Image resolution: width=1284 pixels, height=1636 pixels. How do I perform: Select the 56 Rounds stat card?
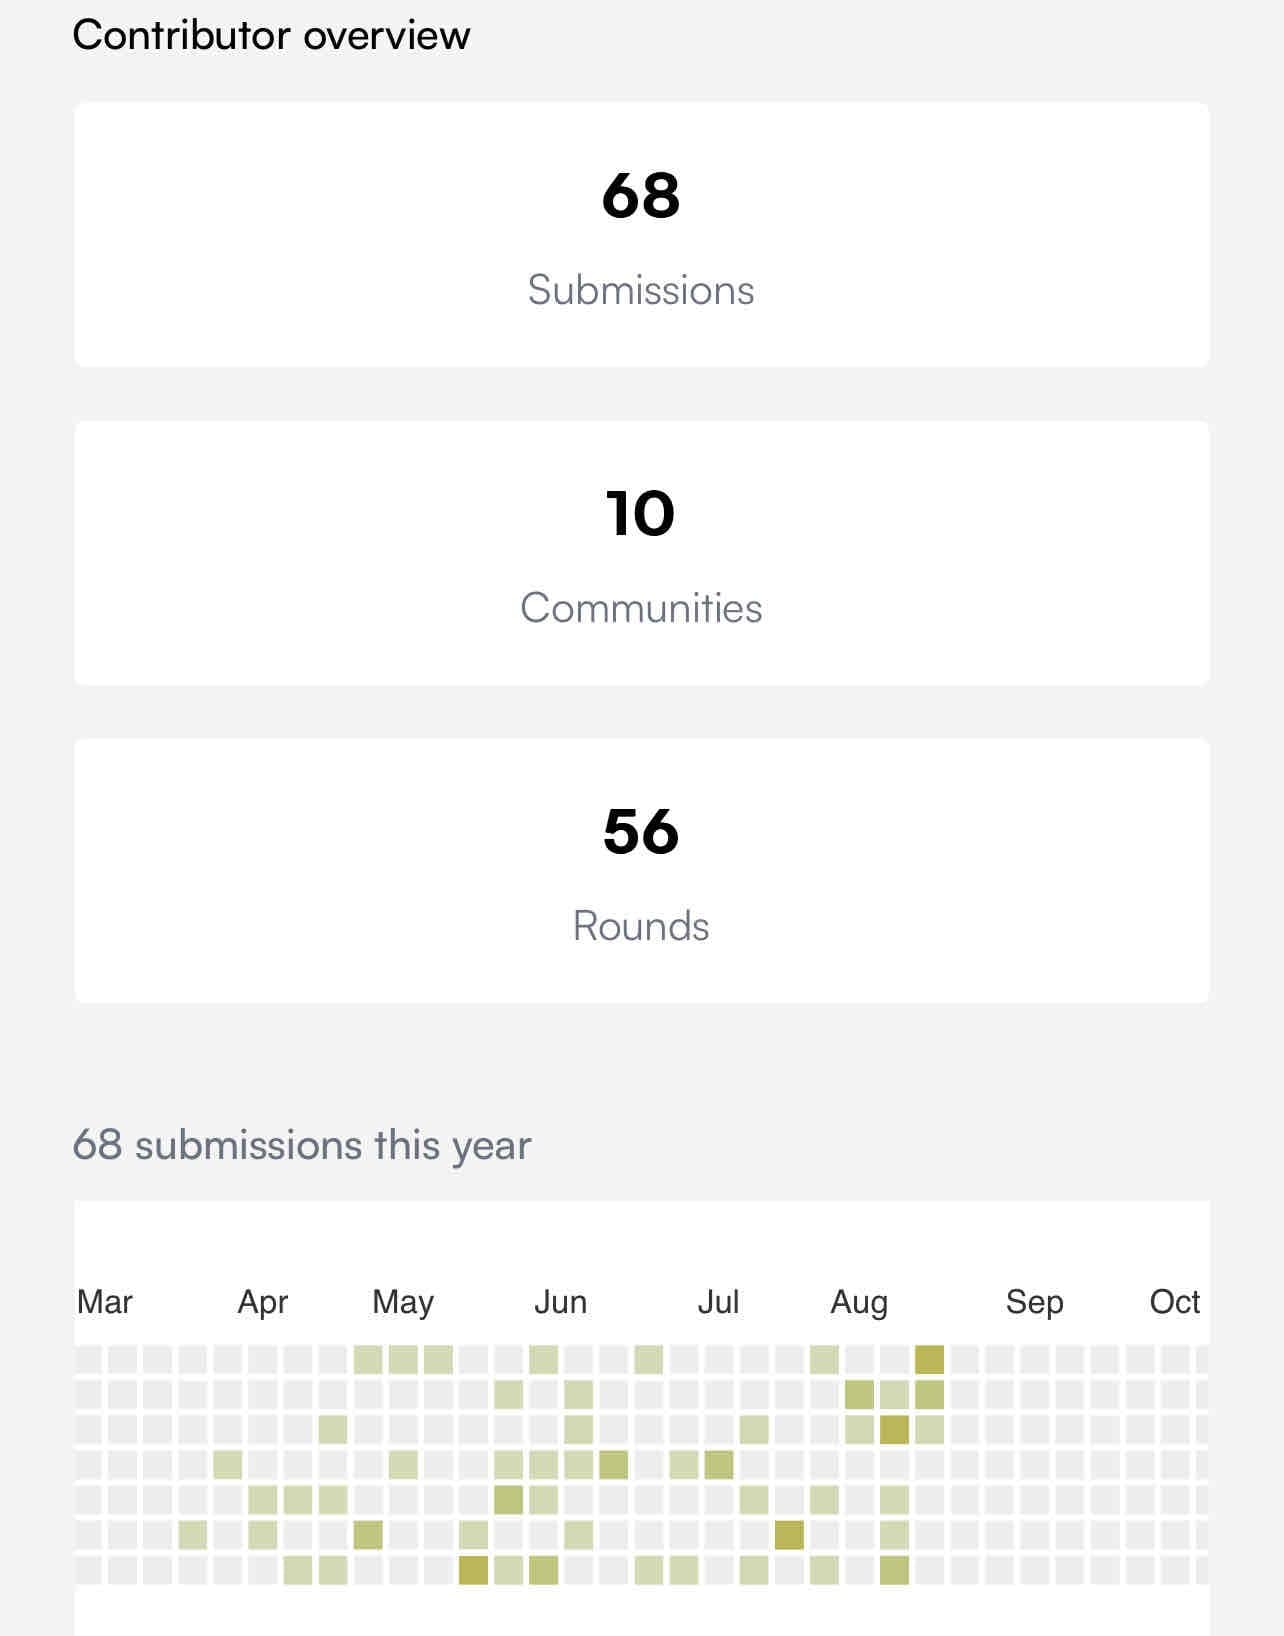pos(641,871)
